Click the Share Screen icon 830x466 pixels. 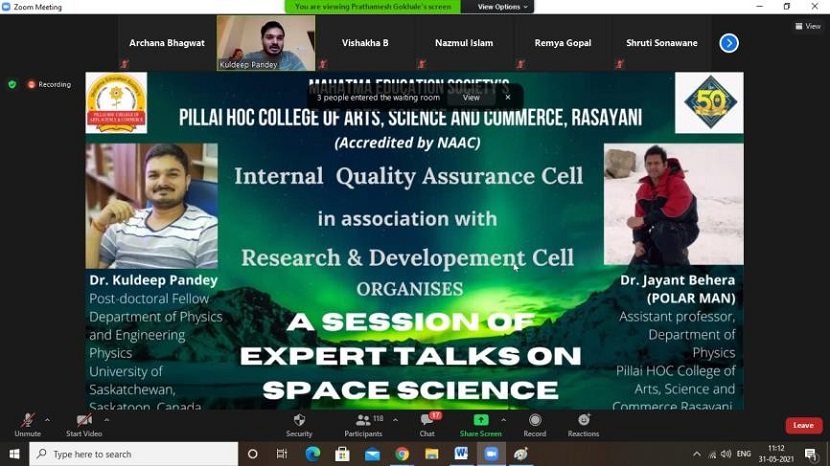point(481,423)
